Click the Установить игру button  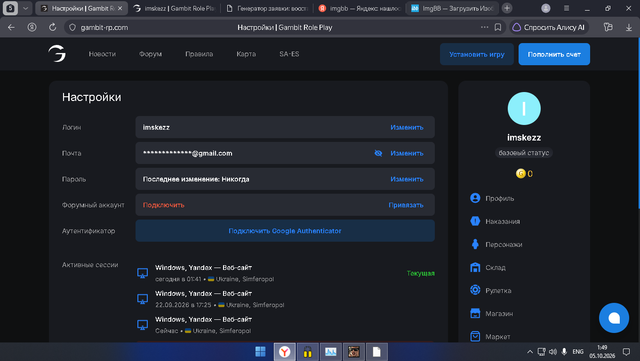pyautogui.click(x=476, y=54)
